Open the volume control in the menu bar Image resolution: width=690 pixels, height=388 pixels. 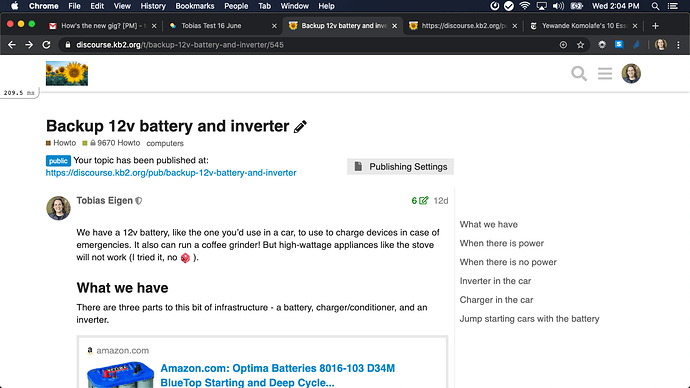point(558,6)
